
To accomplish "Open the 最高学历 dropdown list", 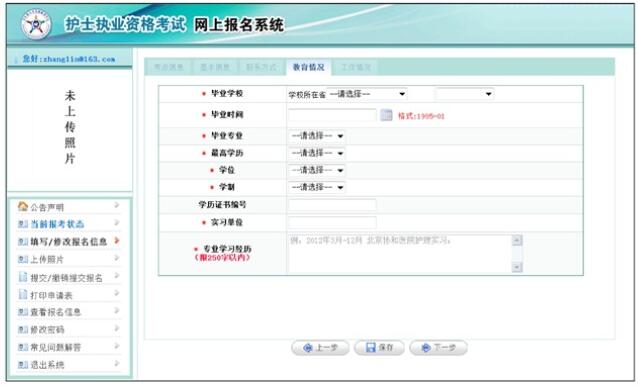I will (x=317, y=153).
